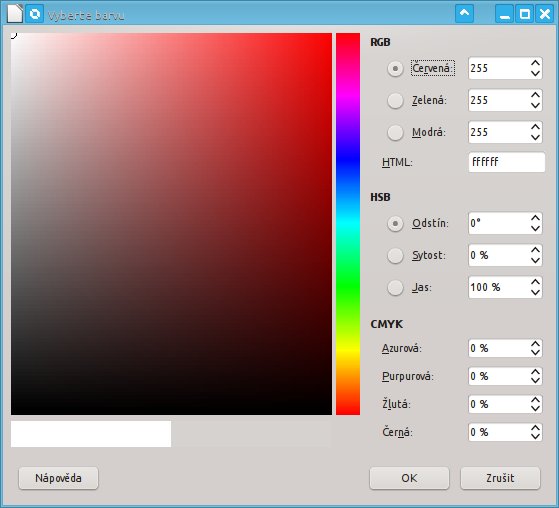This screenshot has height=508, width=559.
Task: Click the white current color preview swatch
Action: tap(91, 434)
